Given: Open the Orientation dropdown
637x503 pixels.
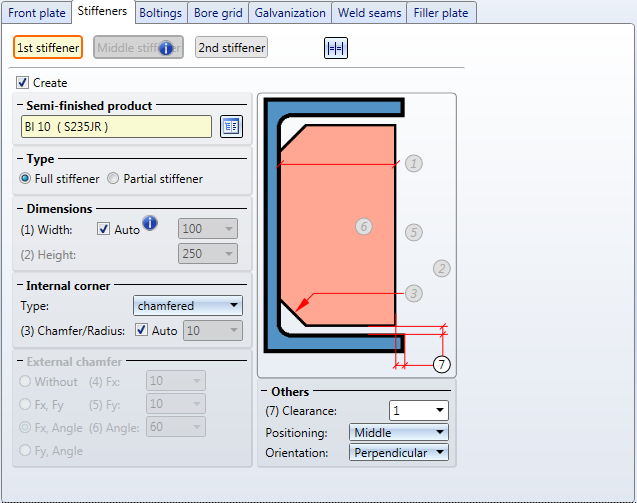Looking at the screenshot, I should (x=399, y=452).
